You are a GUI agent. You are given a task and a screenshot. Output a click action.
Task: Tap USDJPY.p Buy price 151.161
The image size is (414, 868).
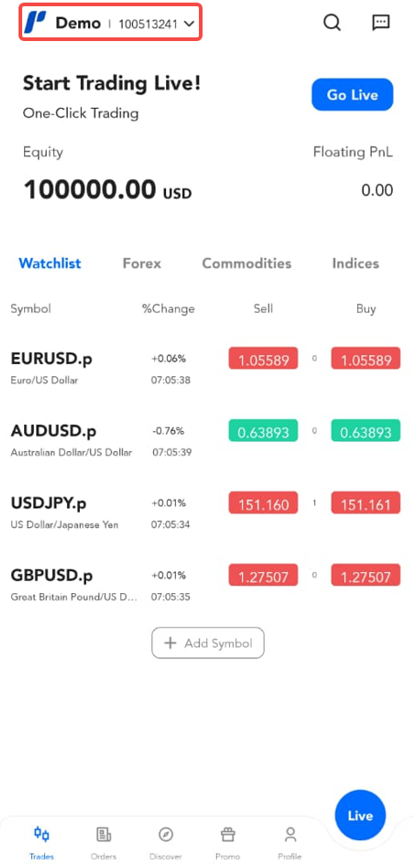point(366,504)
